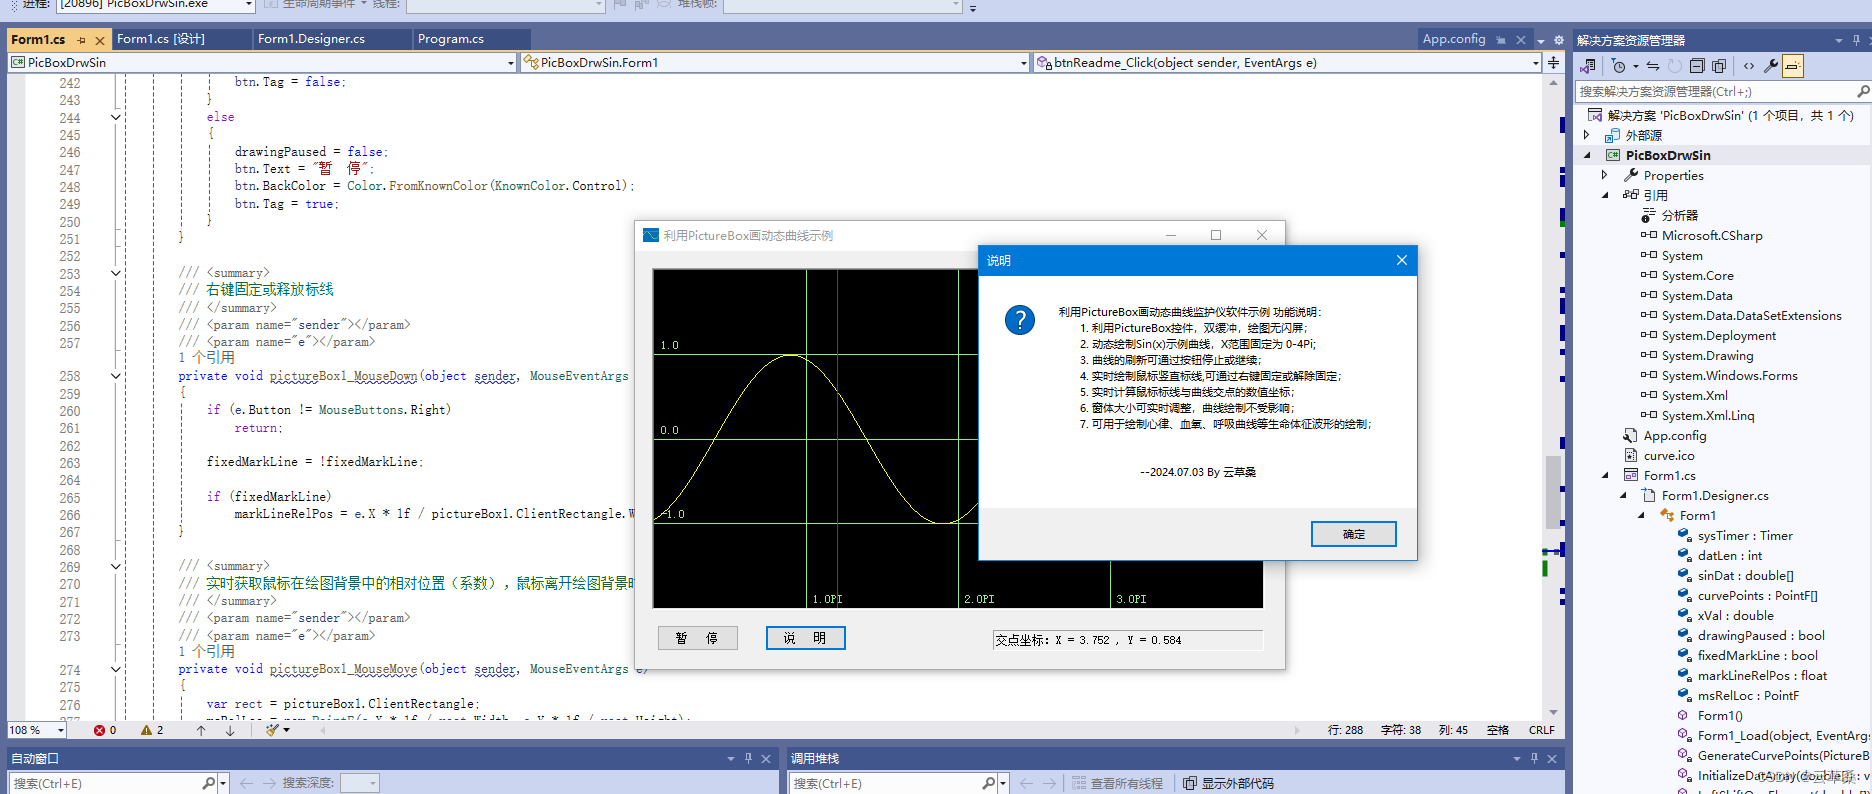1872x794 pixels.
Task: Close the Form1.cs tab
Action: click(99, 41)
